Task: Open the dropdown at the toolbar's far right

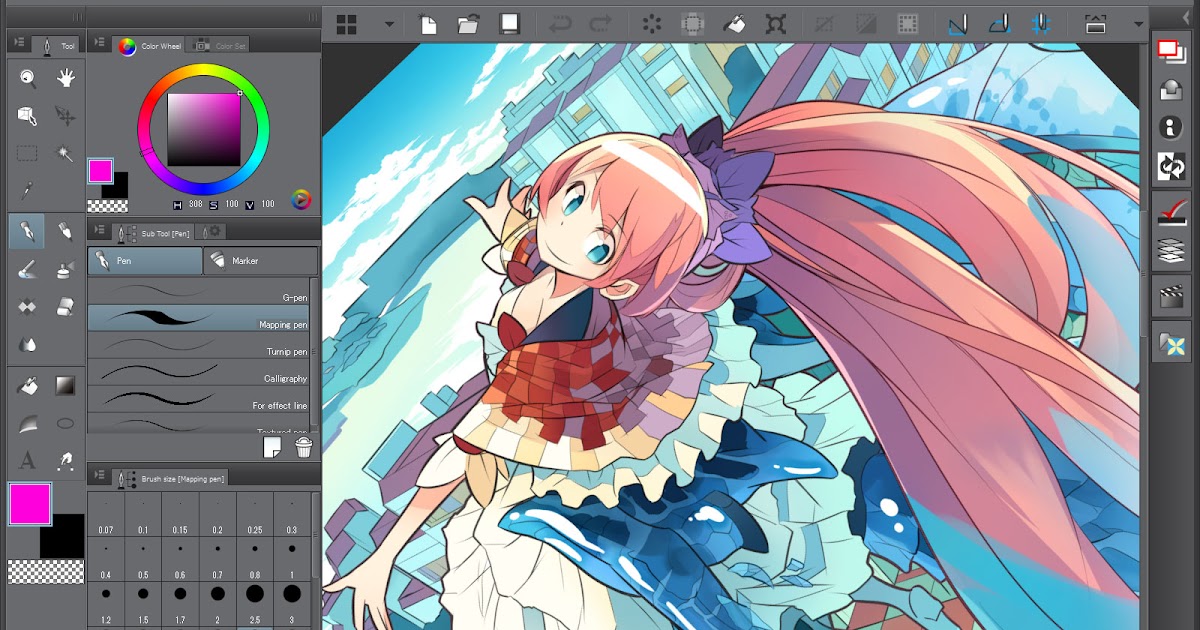Action: coord(1137,23)
